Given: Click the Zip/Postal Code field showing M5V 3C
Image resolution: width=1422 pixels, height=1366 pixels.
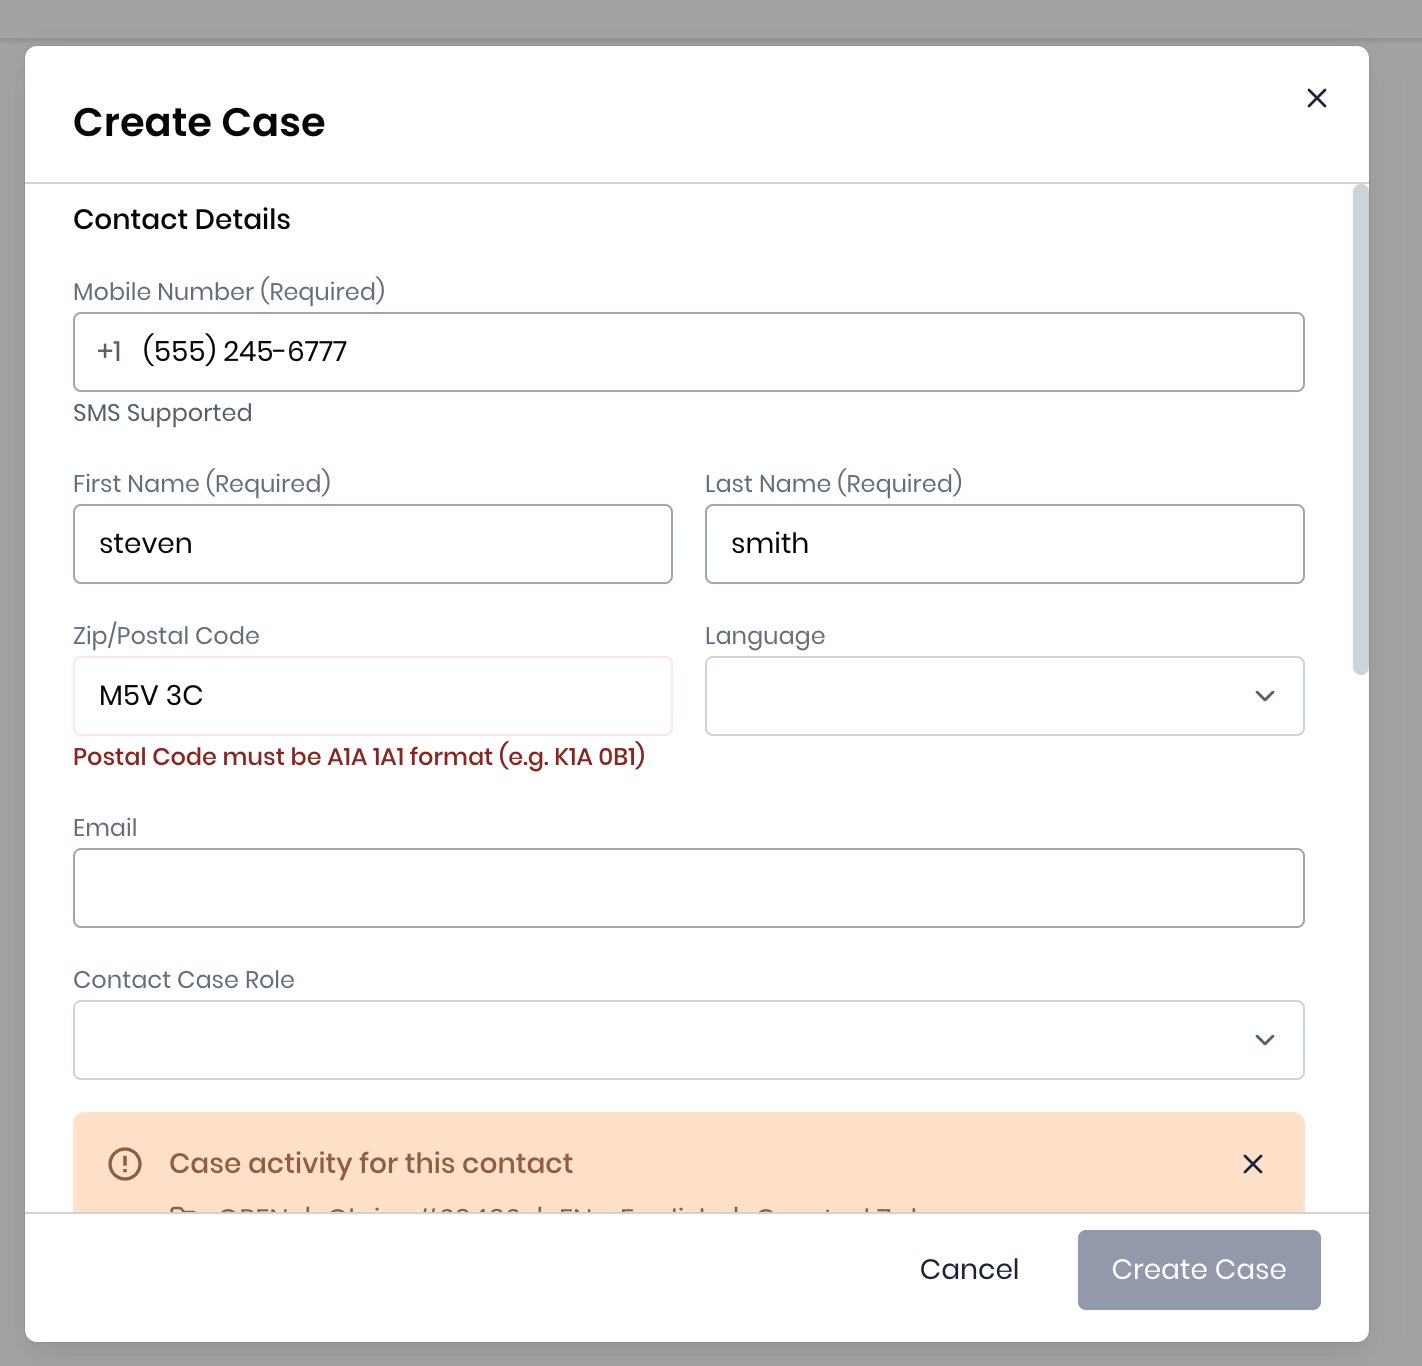Looking at the screenshot, I should click(x=372, y=696).
